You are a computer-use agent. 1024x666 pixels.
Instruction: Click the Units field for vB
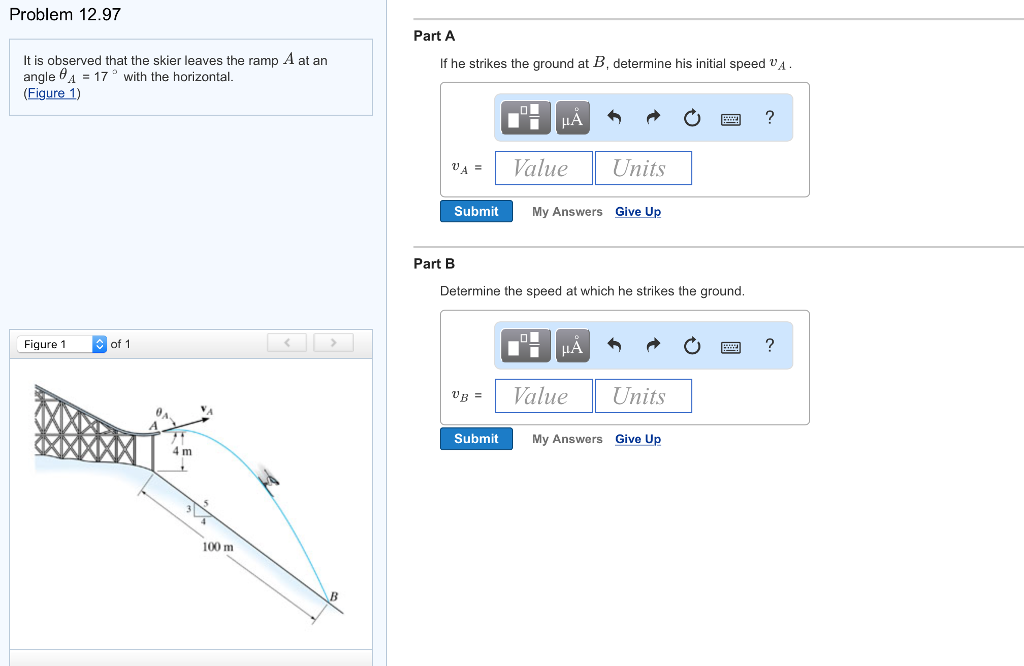643,395
